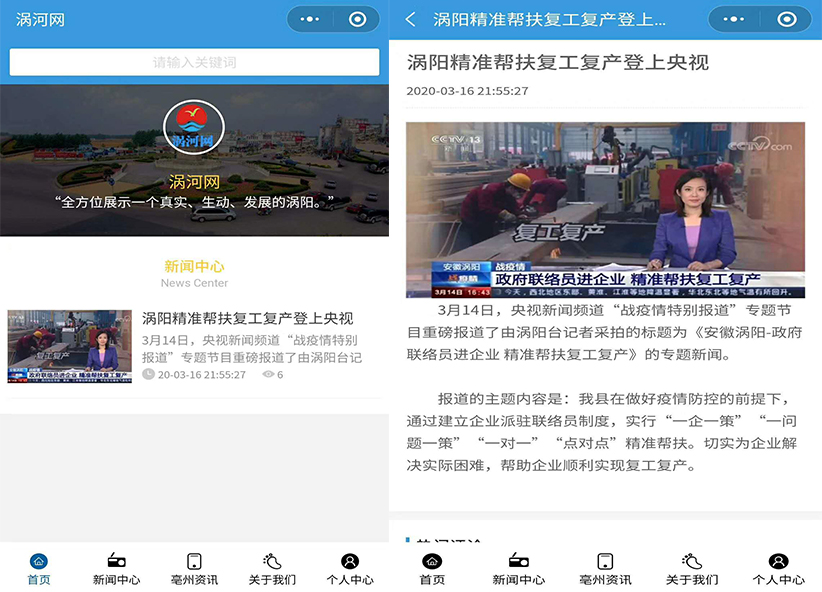Go to 首页 tab on home screen

click(x=39, y=569)
